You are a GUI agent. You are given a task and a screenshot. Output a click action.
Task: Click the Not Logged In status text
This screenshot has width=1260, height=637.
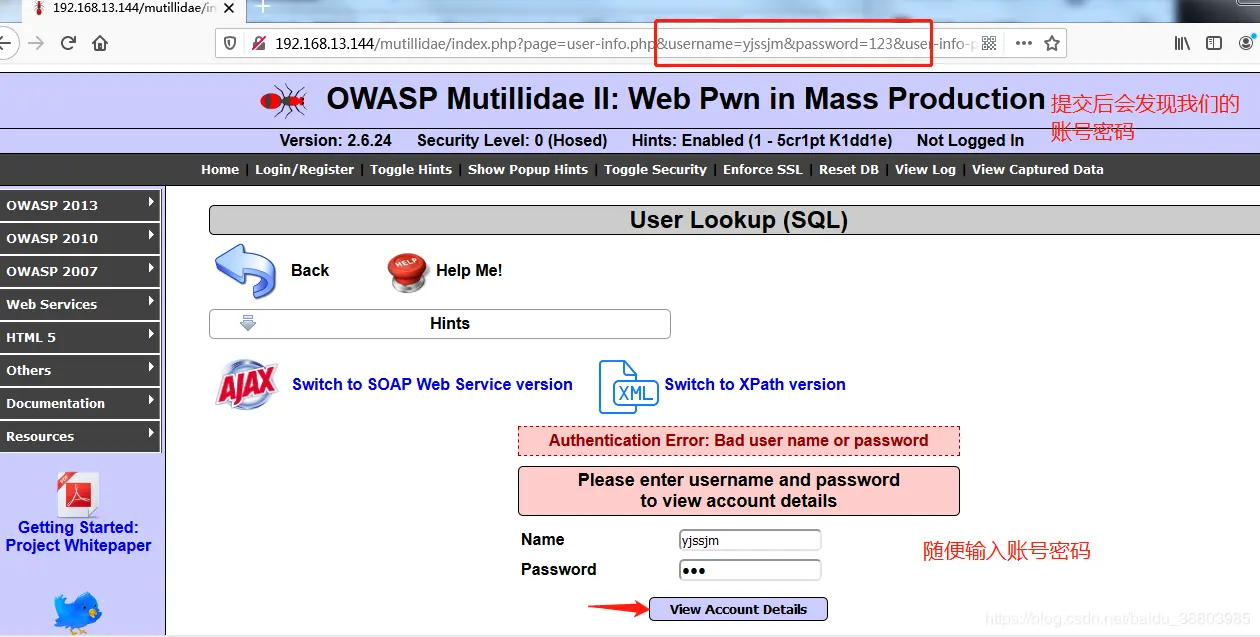(x=970, y=140)
